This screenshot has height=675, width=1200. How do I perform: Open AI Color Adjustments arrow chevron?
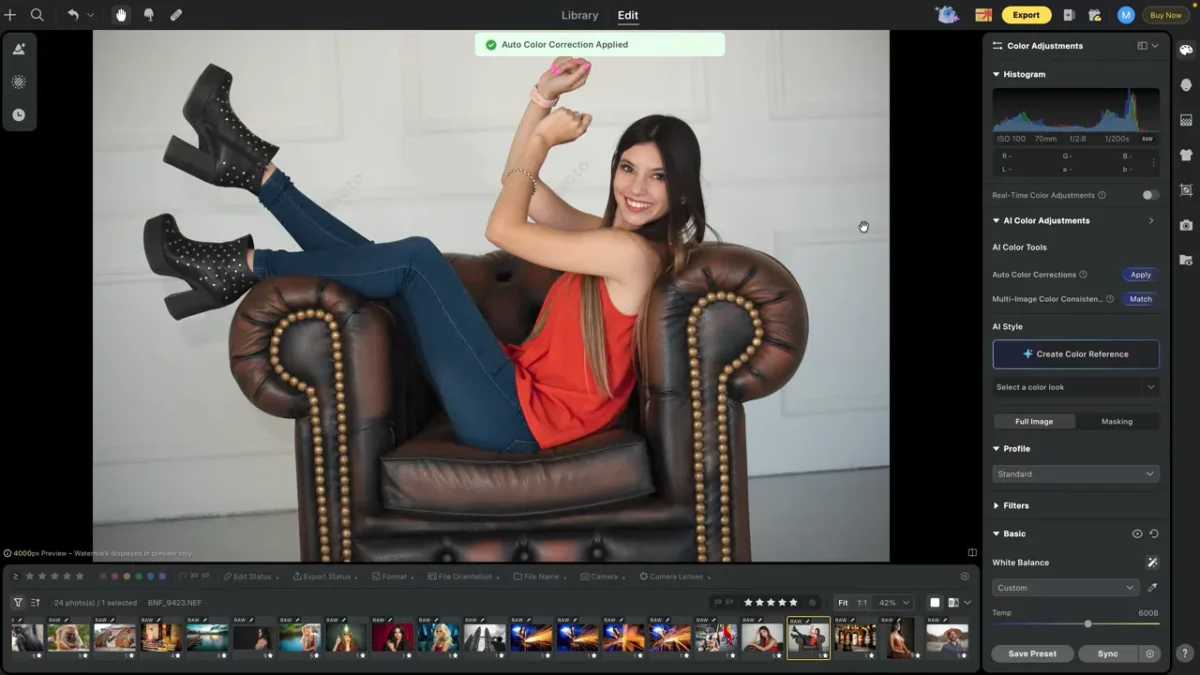point(1151,221)
